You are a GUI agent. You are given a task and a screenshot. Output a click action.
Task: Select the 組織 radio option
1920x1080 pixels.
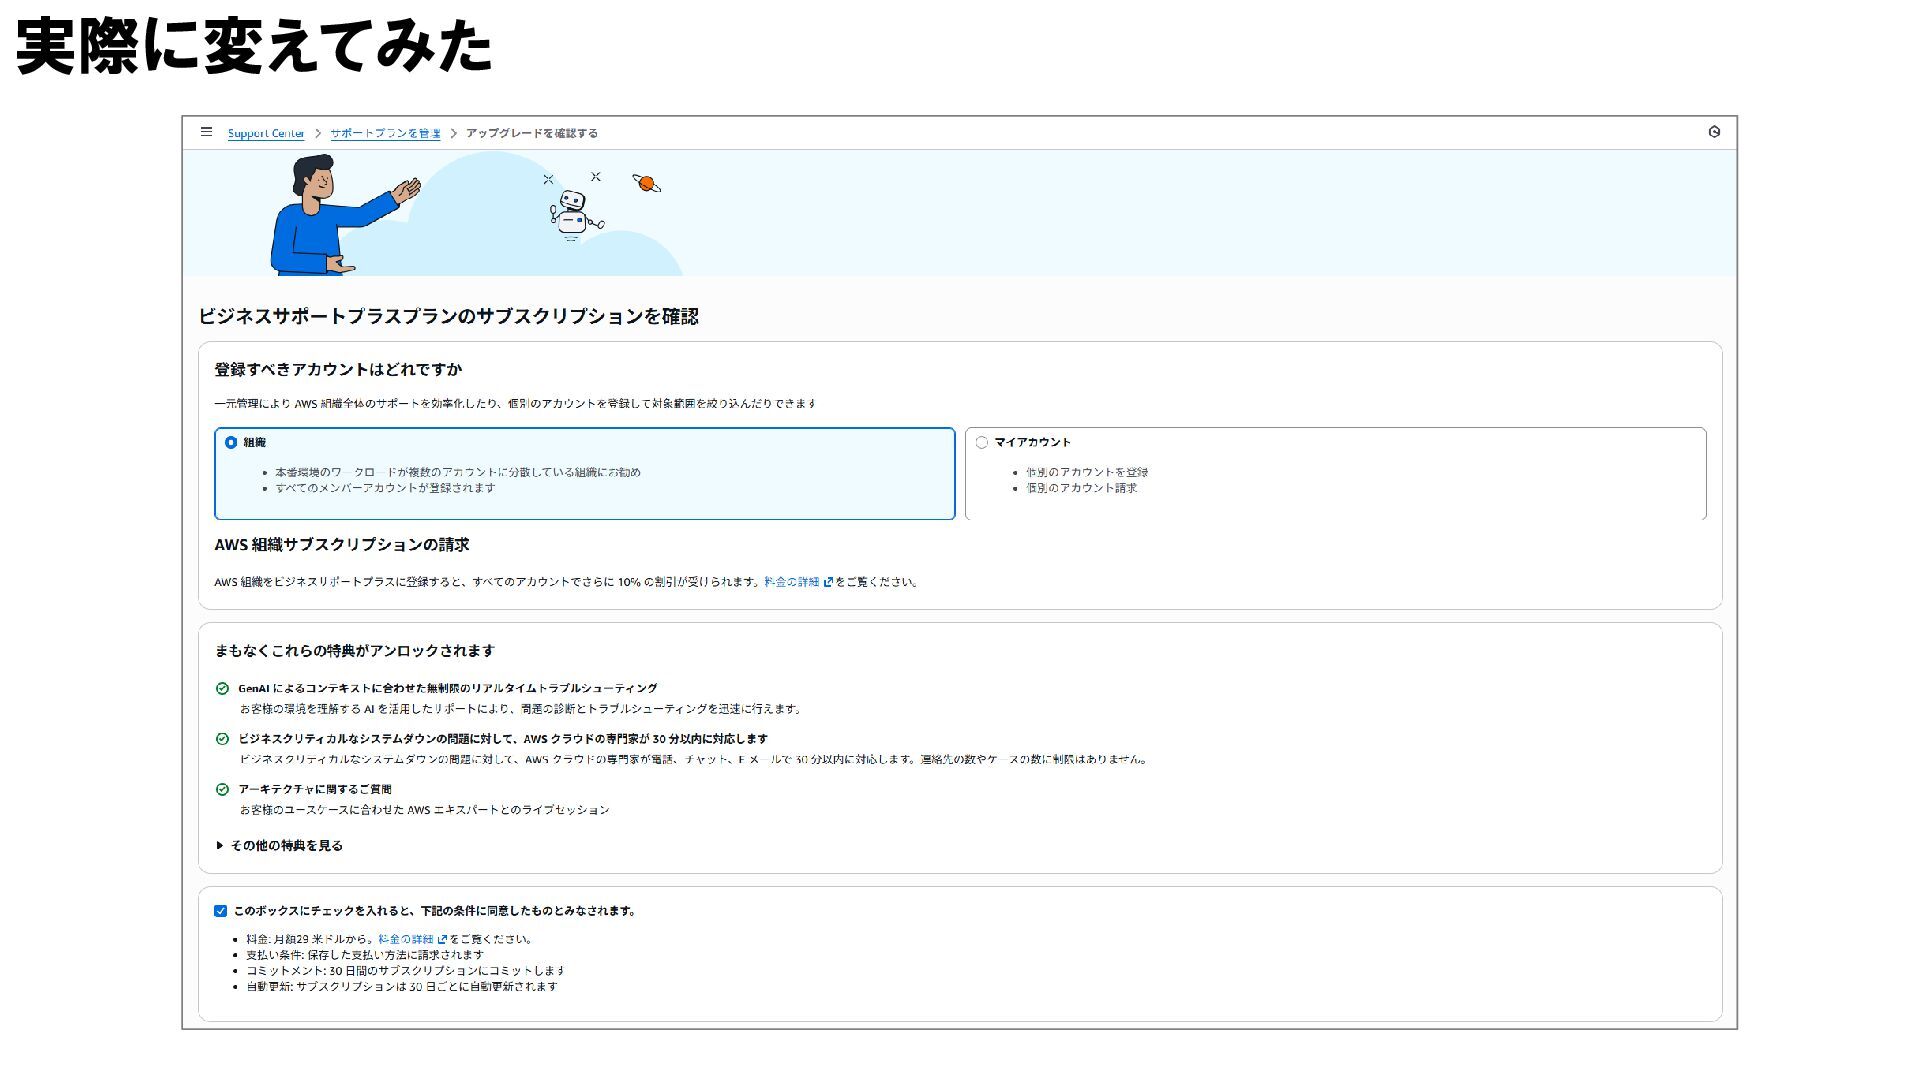coord(231,442)
